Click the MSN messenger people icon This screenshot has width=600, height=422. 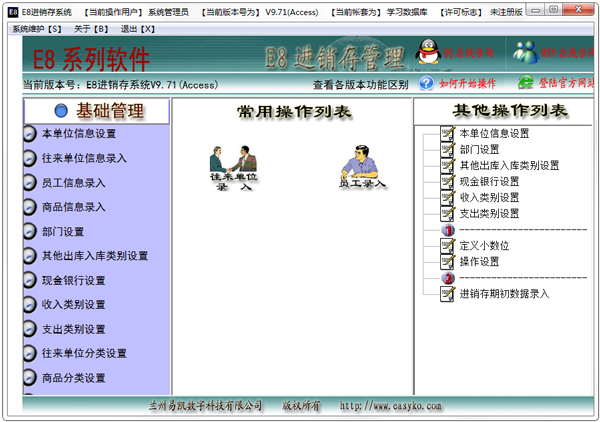pos(526,52)
